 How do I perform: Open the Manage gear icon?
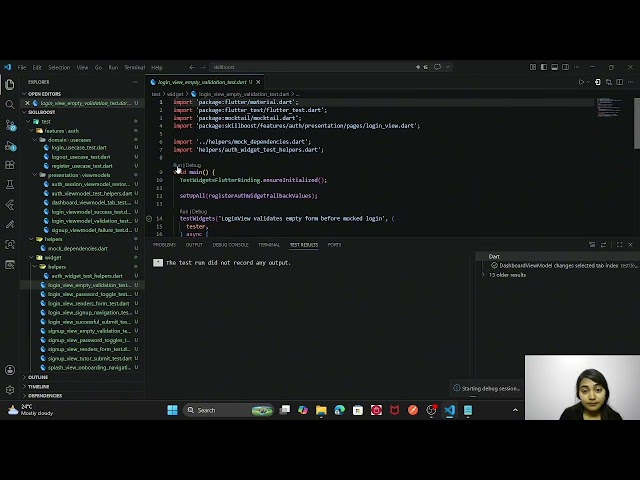pyautogui.click(x=10, y=390)
